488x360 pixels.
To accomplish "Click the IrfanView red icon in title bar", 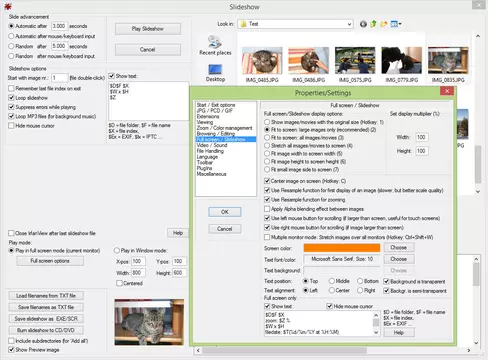I will (x=8, y=6).
